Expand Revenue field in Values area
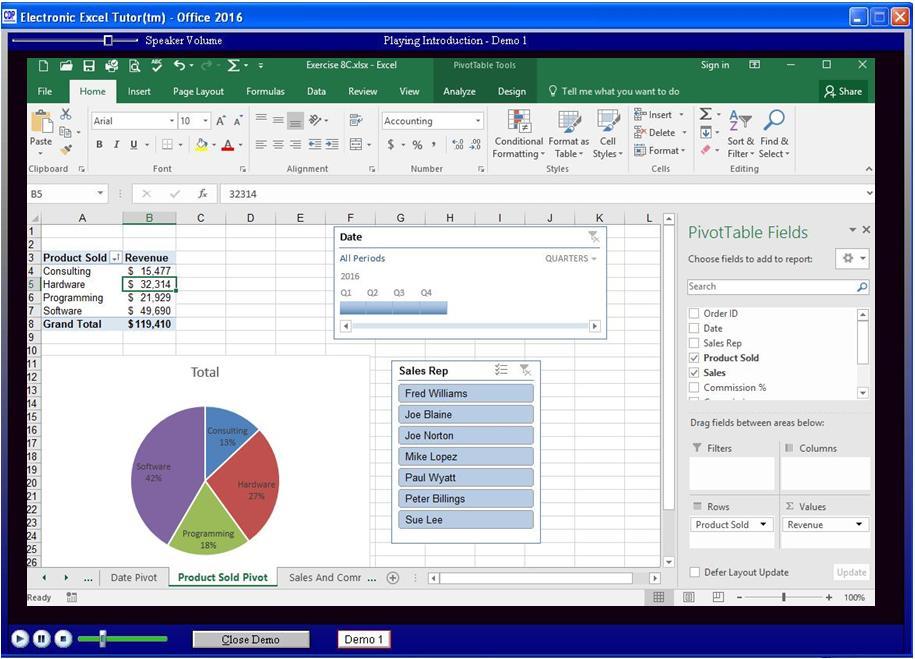The image size is (915, 659). [858, 524]
